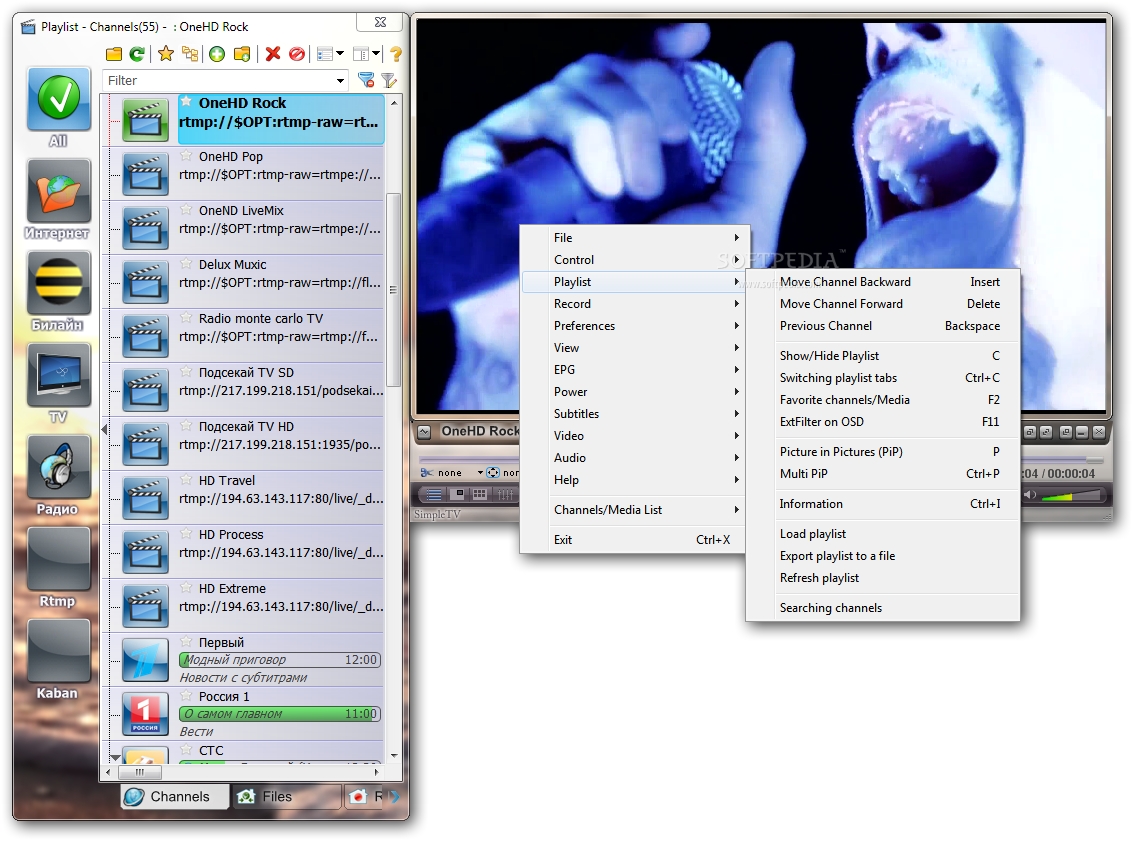Click the scissors crop icon in player
1133x841 pixels.
pyautogui.click(x=426, y=473)
